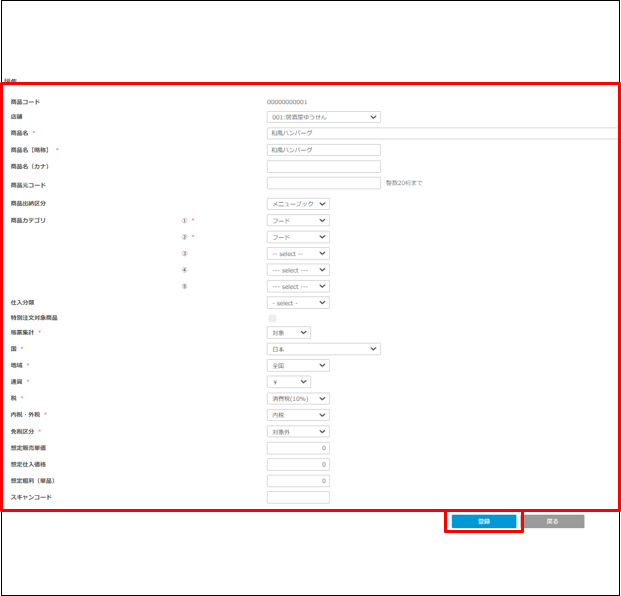Viewport: 621px width, 596px height.
Task: Click the 商品名（カナ） input field
Action: click(x=324, y=166)
